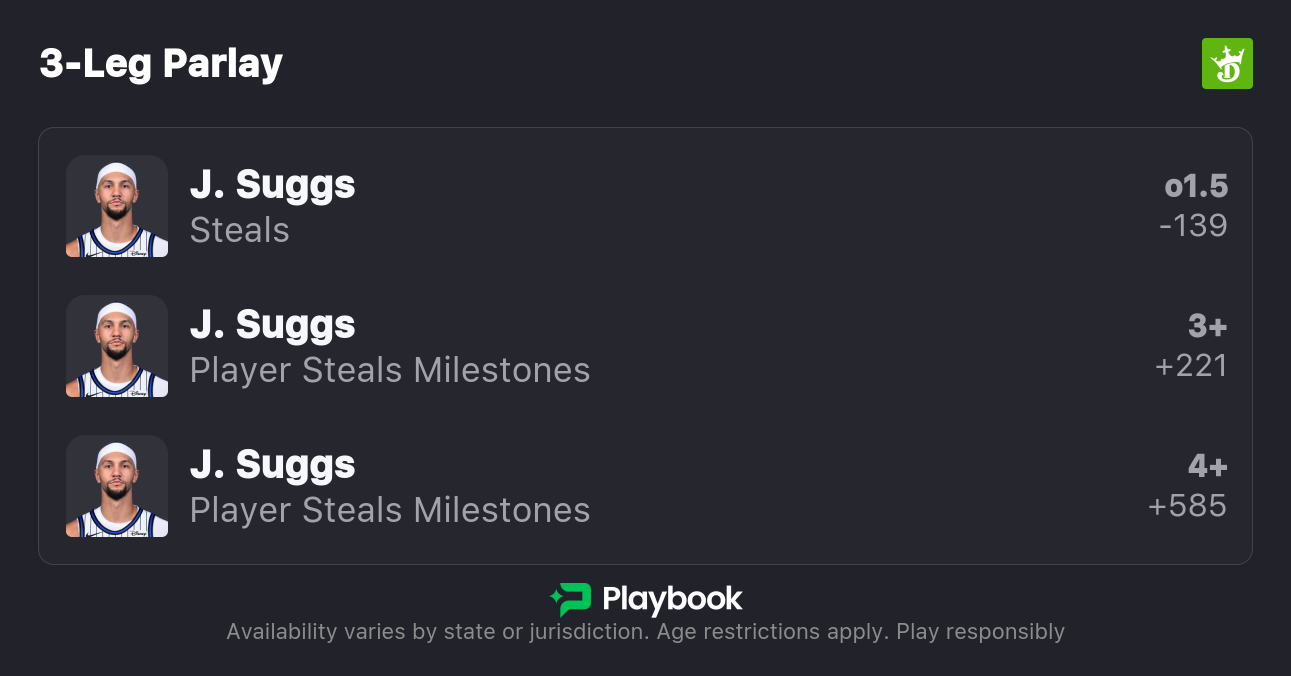Click Suggs headshot in the o1.5 Steals leg
Viewport: 1291px width, 676px height.
[x=117, y=206]
